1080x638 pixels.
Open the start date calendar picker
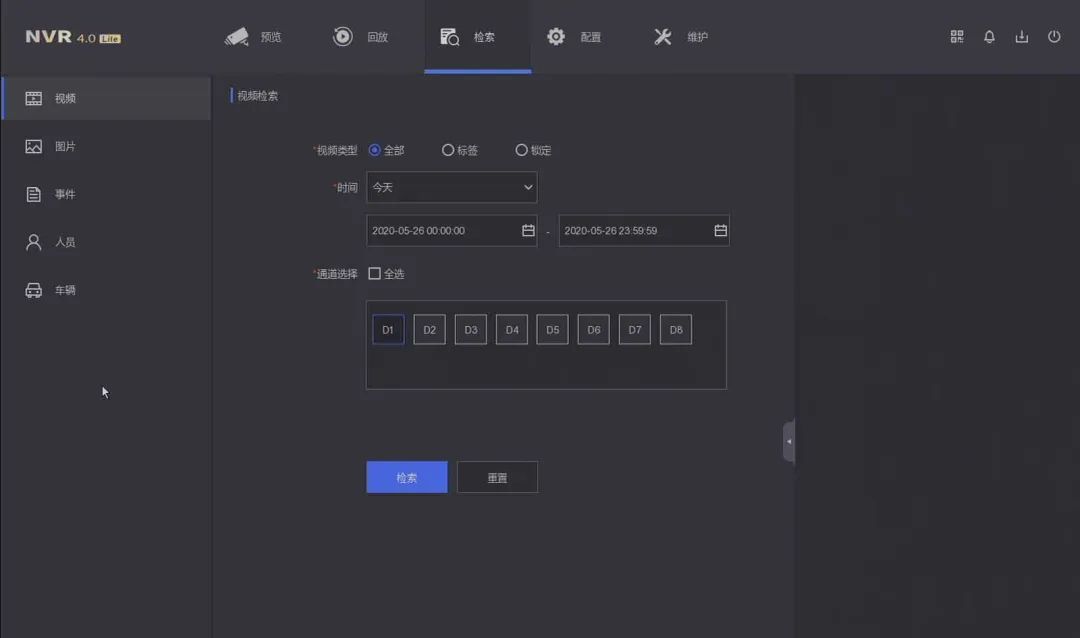pos(528,231)
